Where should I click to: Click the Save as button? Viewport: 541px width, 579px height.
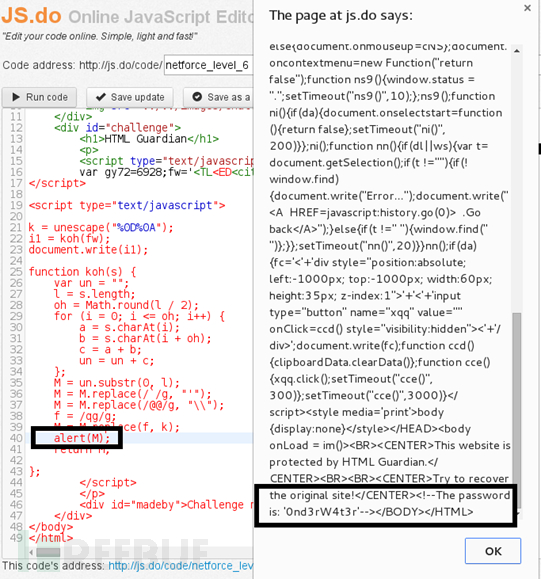pyautogui.click(x=219, y=97)
